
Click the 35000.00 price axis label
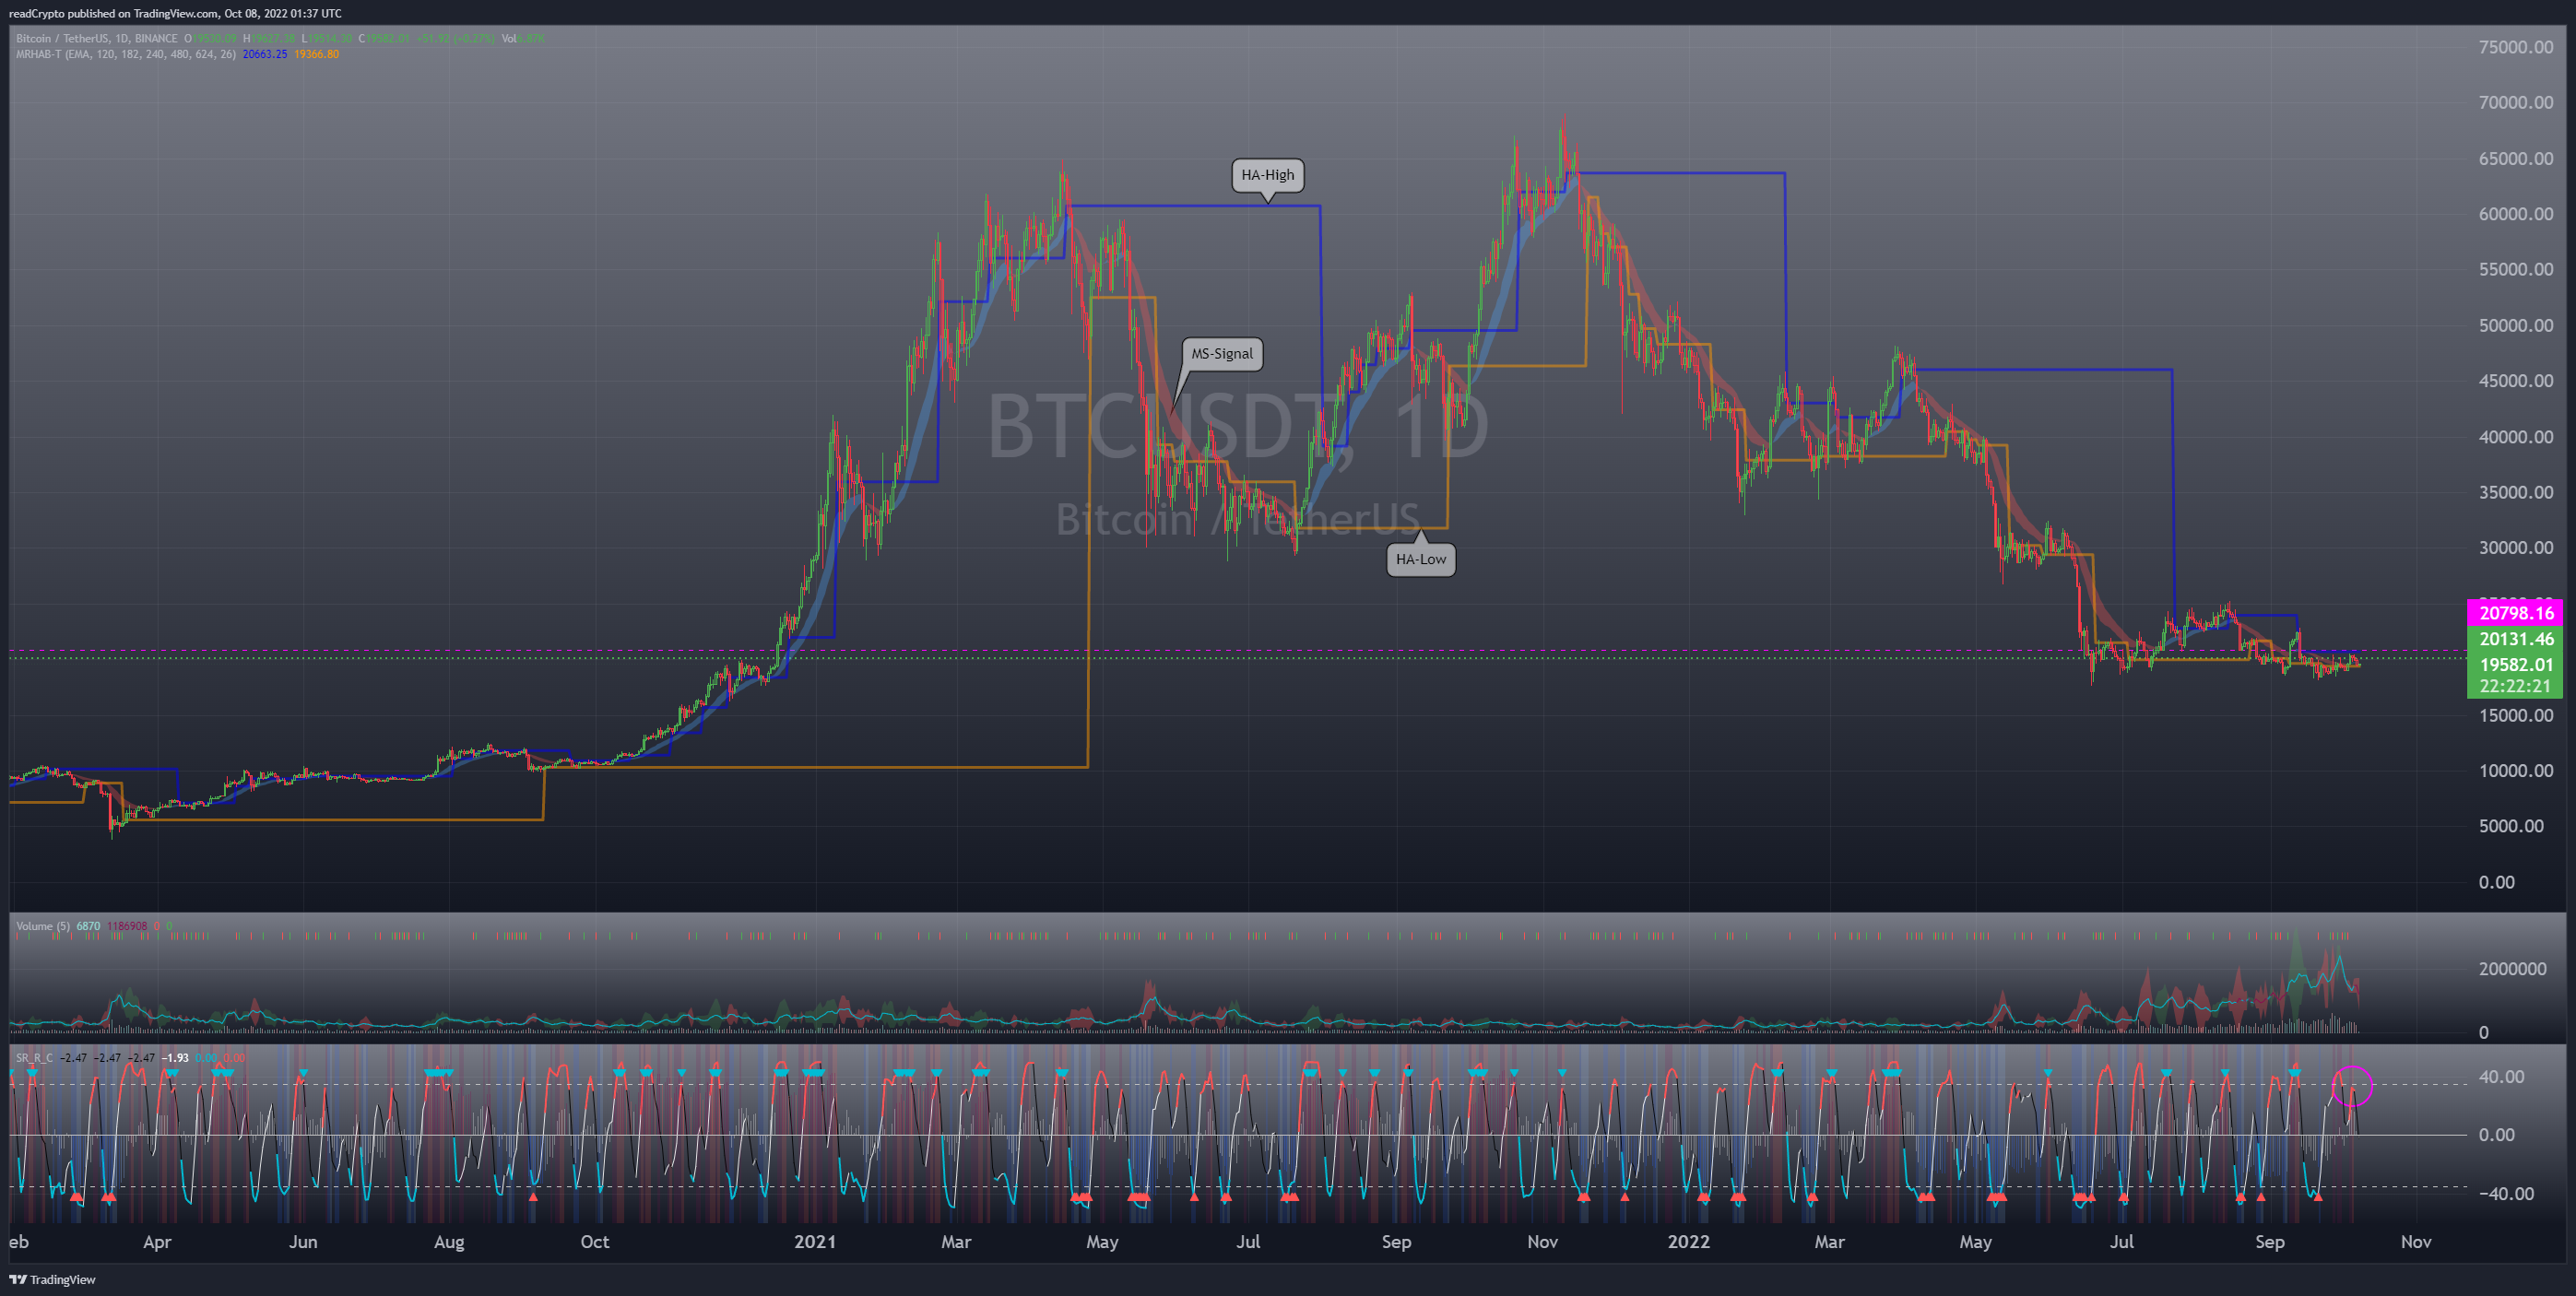pyautogui.click(x=2516, y=492)
